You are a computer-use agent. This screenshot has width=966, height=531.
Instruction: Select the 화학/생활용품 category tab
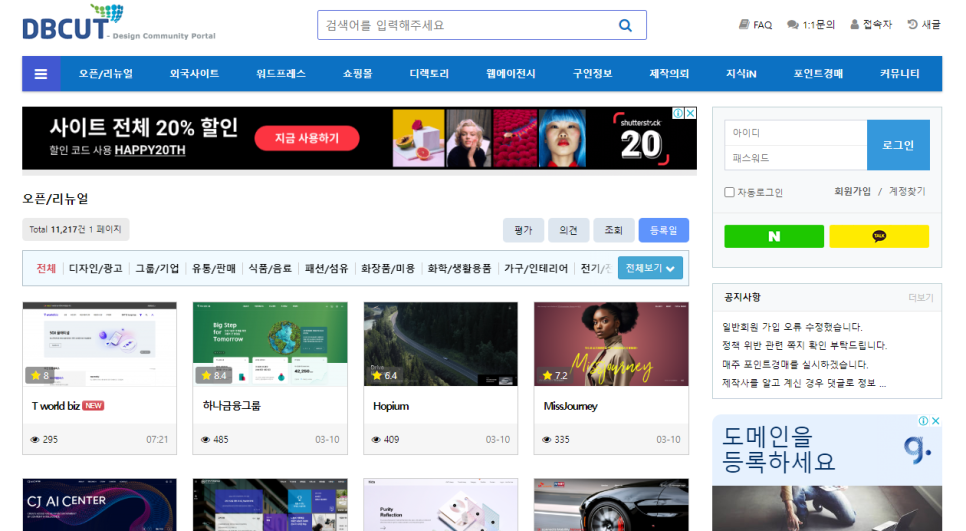tap(459, 269)
